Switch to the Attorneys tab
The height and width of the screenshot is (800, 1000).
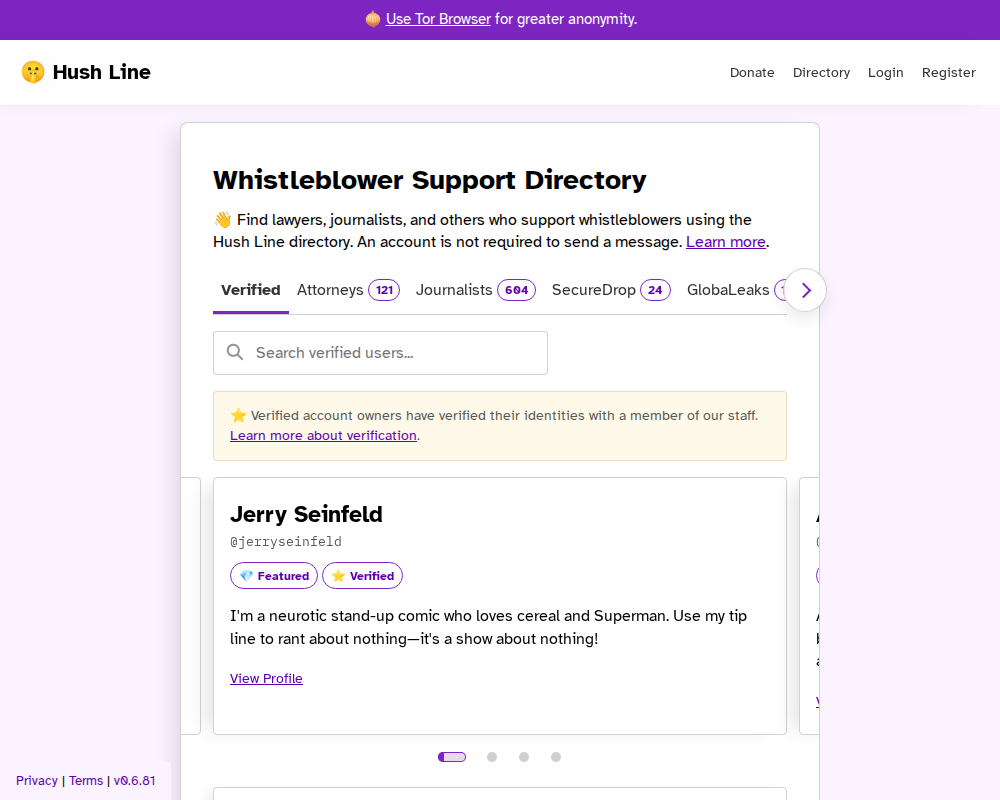pyautogui.click(x=348, y=290)
